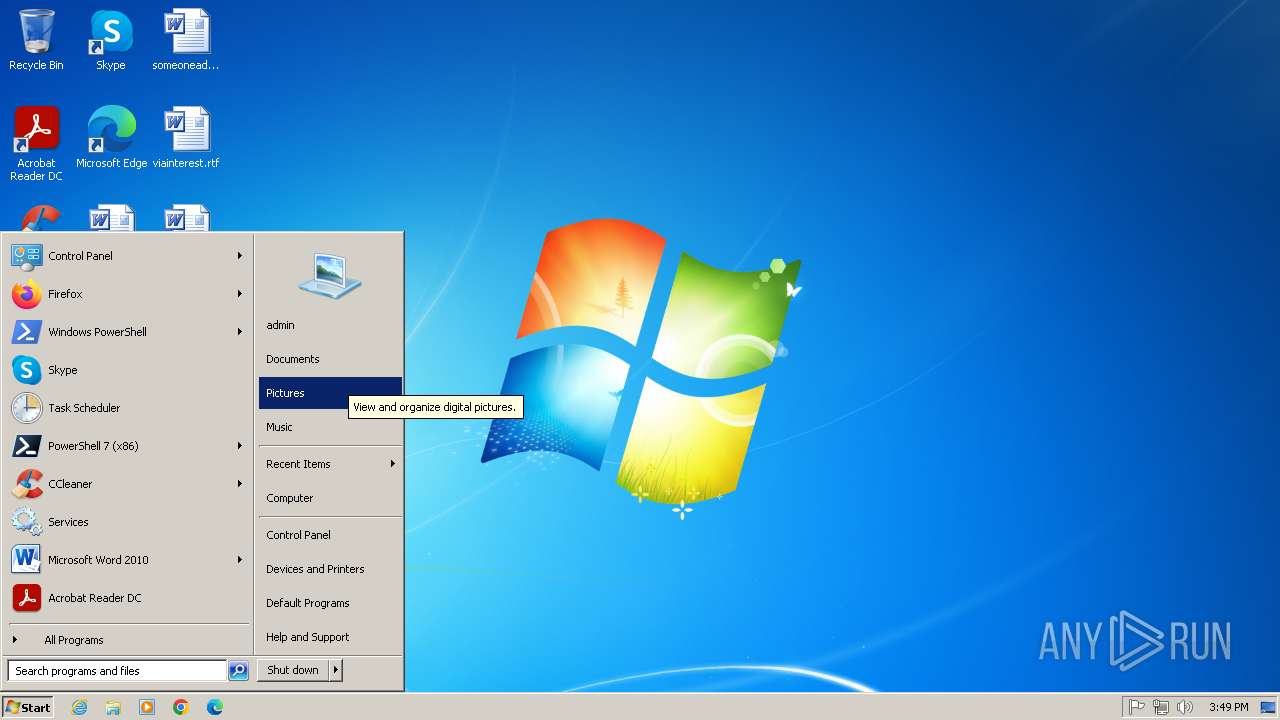This screenshot has width=1280, height=720.
Task: Launch Windows PowerShell from the Start menu
Action: tap(128, 332)
